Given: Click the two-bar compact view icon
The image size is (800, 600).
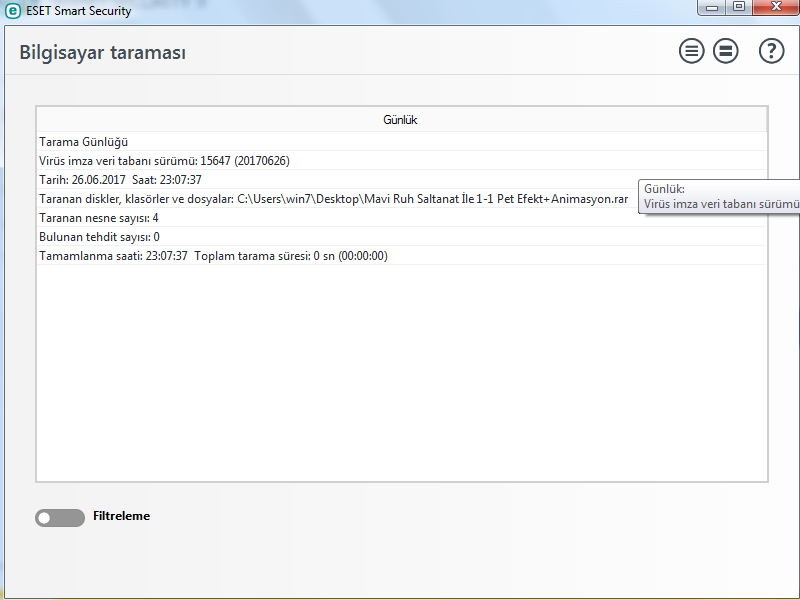Looking at the screenshot, I should click(x=725, y=51).
